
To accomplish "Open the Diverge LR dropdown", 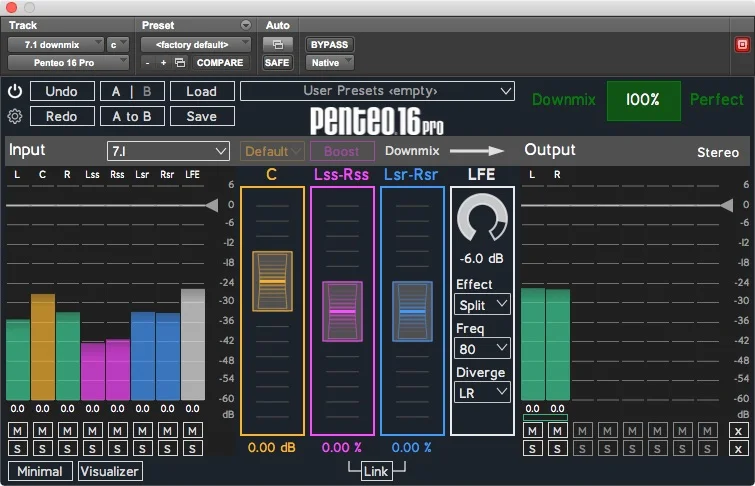I will click(x=482, y=393).
